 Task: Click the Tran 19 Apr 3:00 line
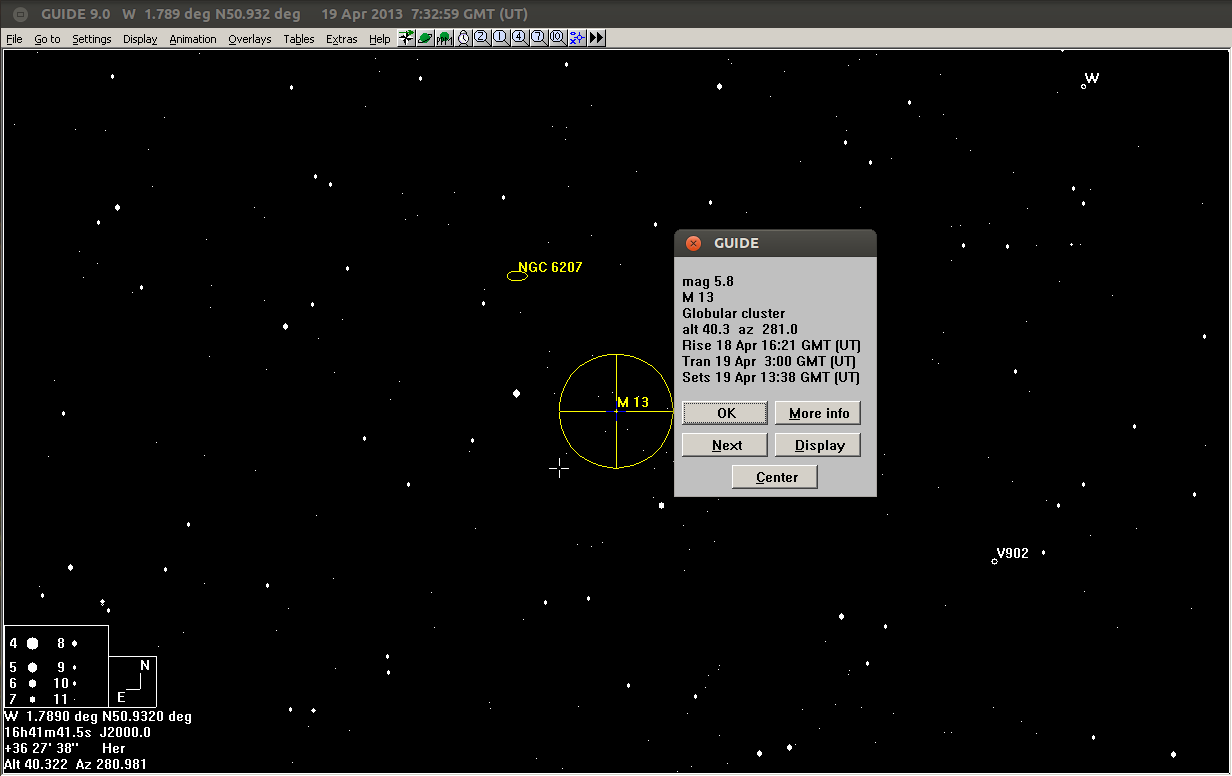click(x=769, y=361)
